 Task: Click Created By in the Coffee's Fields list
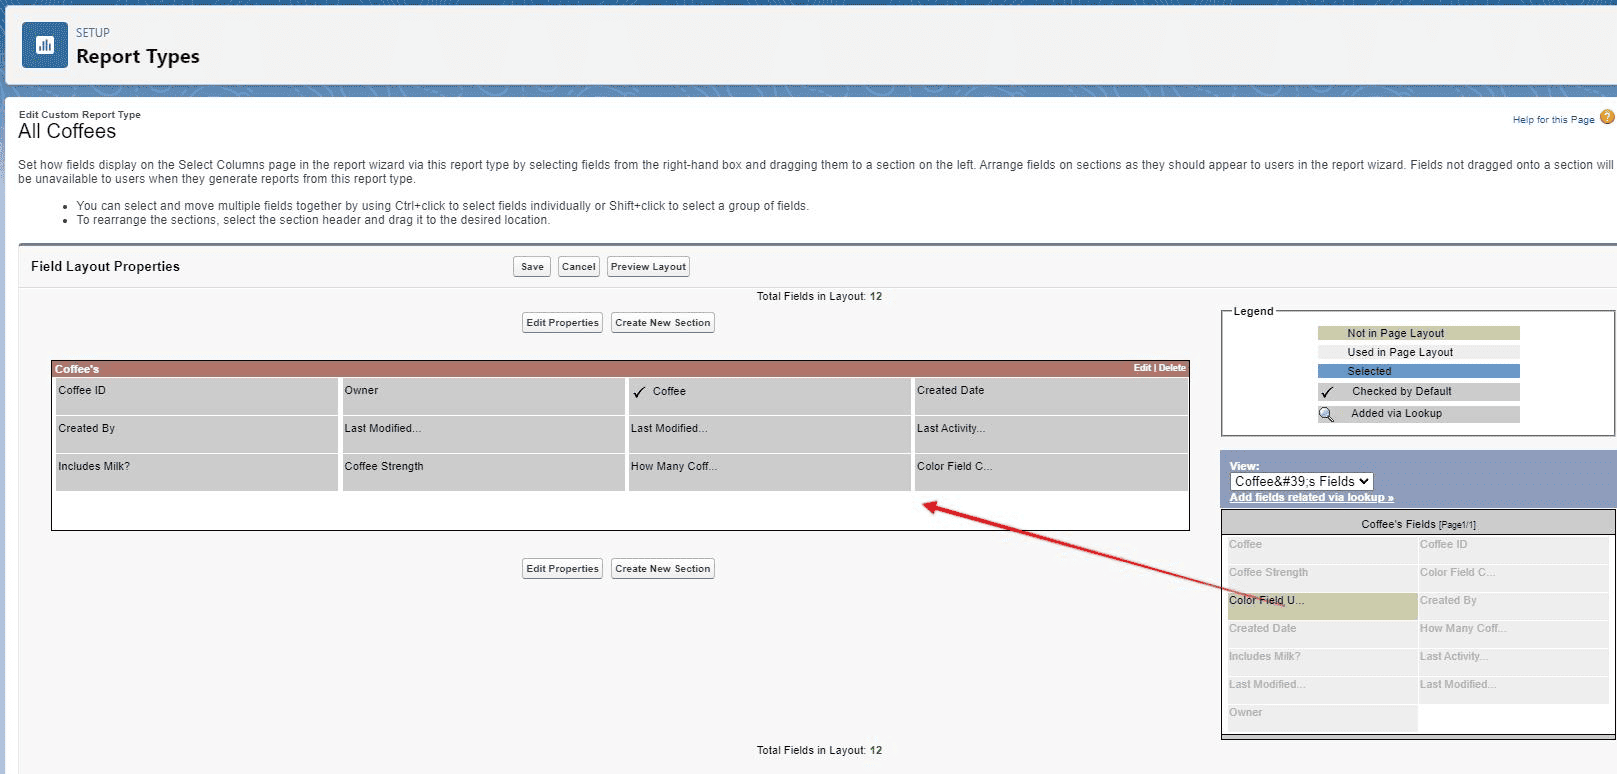1513,606
